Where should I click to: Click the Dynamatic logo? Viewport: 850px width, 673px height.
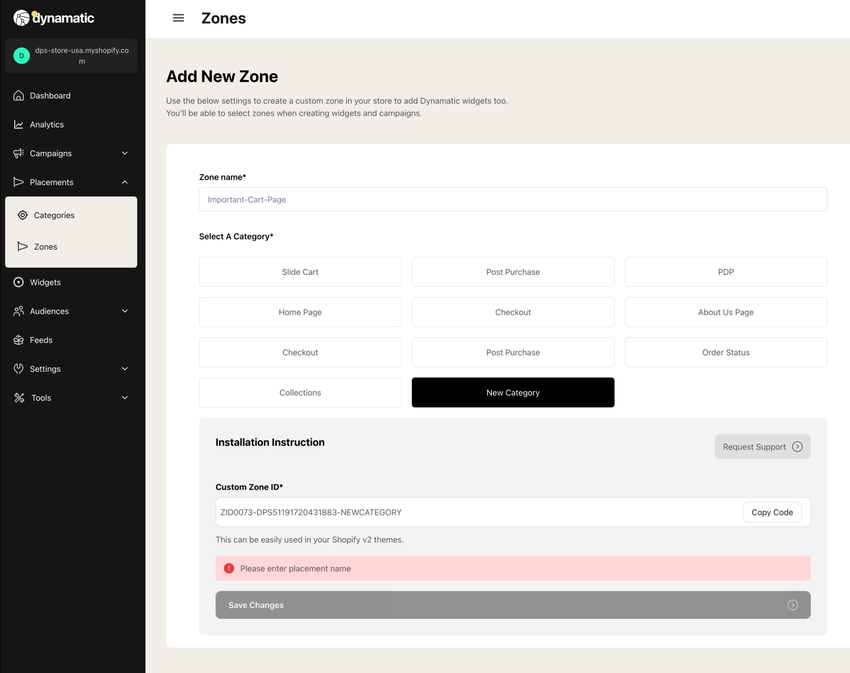pyautogui.click(x=54, y=18)
